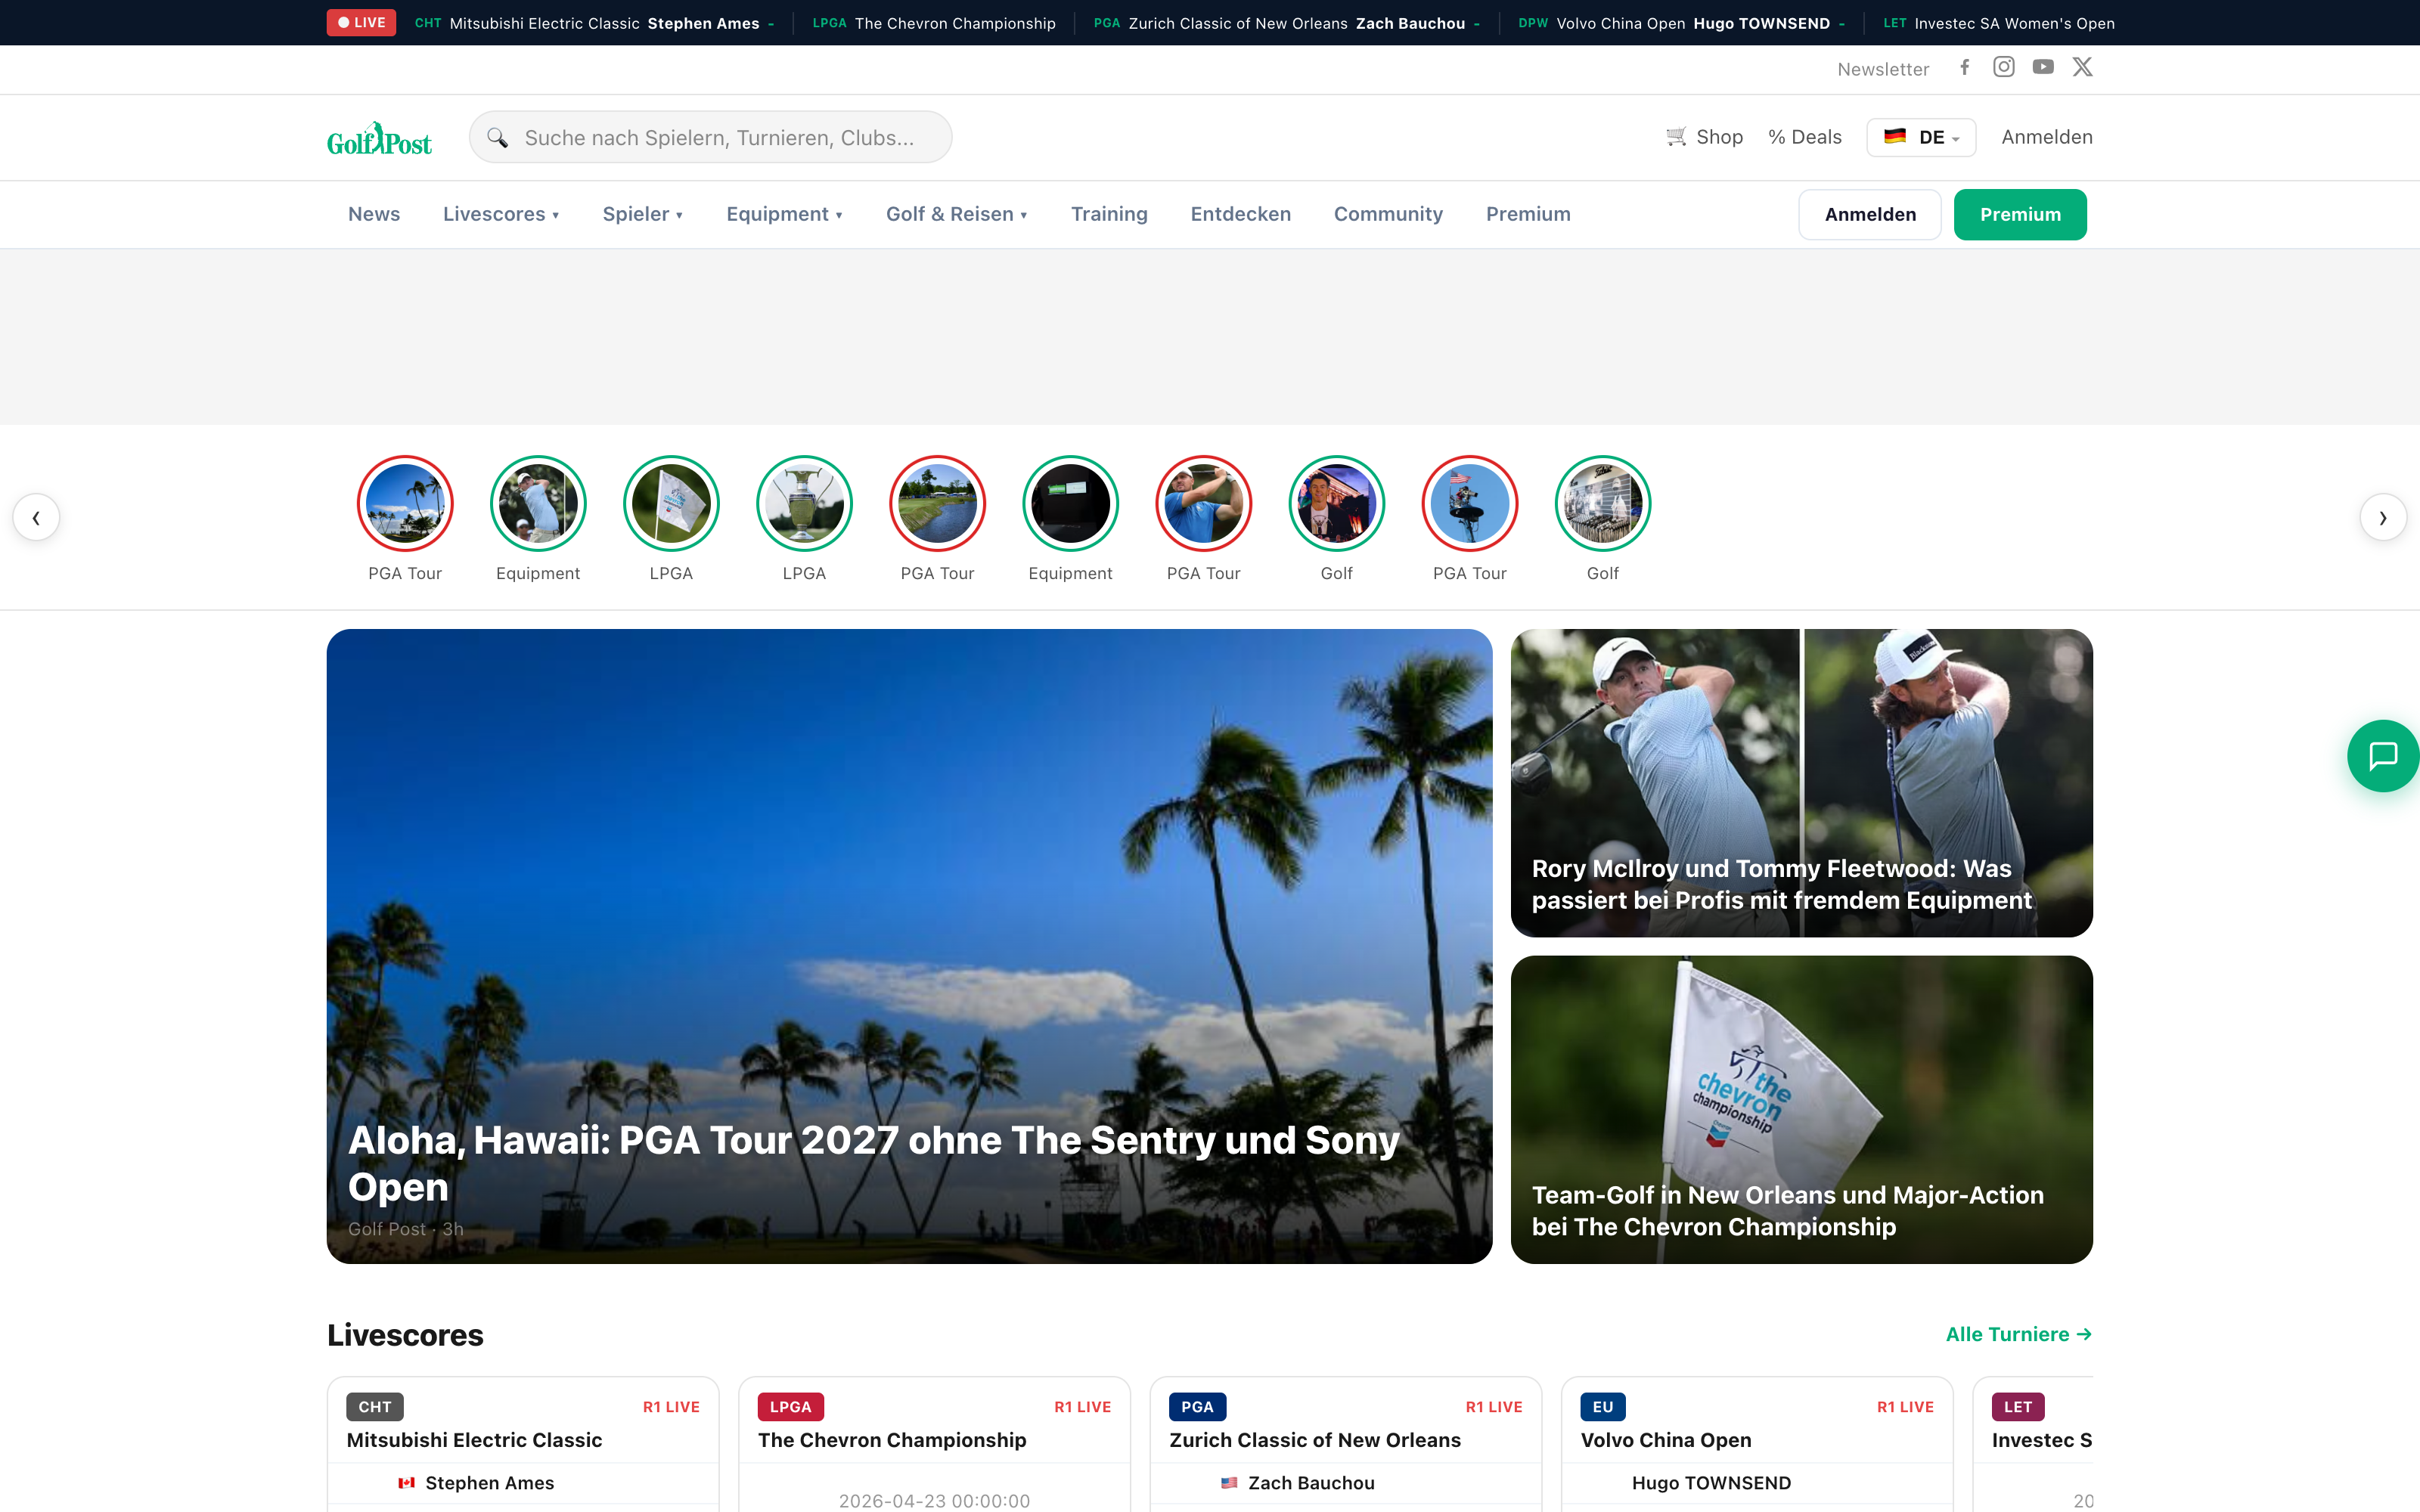Open the last Golf story circle with golf shop
2420x1512 pixels.
tap(1602, 504)
